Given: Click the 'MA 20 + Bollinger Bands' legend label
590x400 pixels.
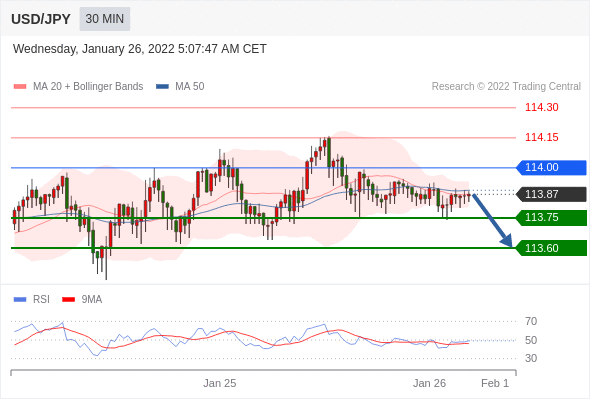Looking at the screenshot, I should [88, 87].
